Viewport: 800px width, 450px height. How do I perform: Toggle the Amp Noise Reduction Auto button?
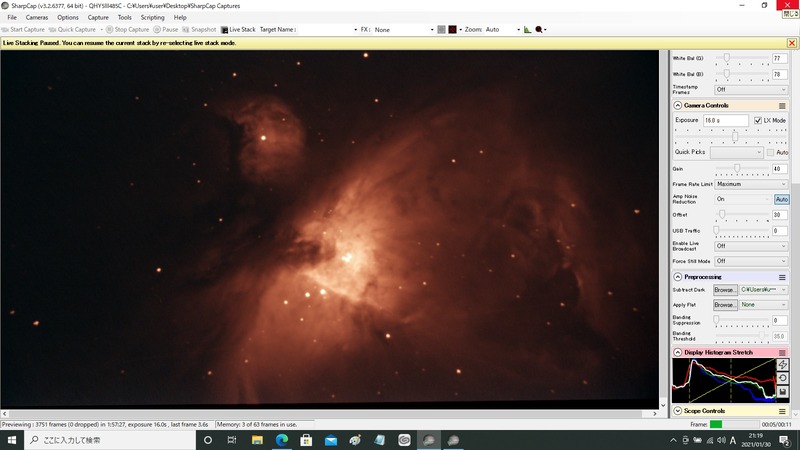pos(782,199)
